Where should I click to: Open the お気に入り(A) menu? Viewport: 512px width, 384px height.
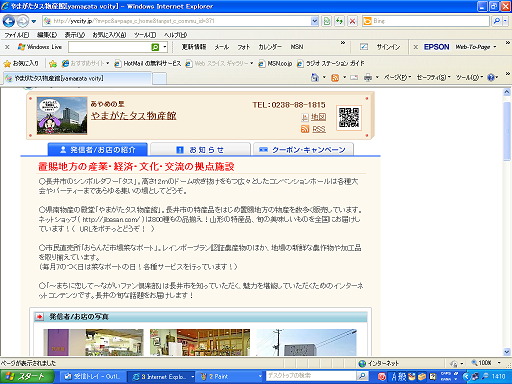109,35
